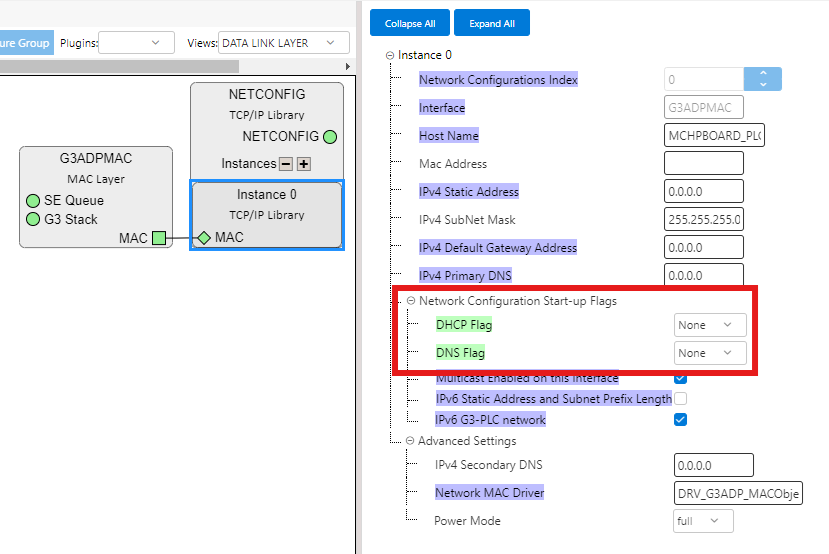829x554 pixels.
Task: Toggle Multicast Enabled on this Interface checkbox
Action: [681, 378]
